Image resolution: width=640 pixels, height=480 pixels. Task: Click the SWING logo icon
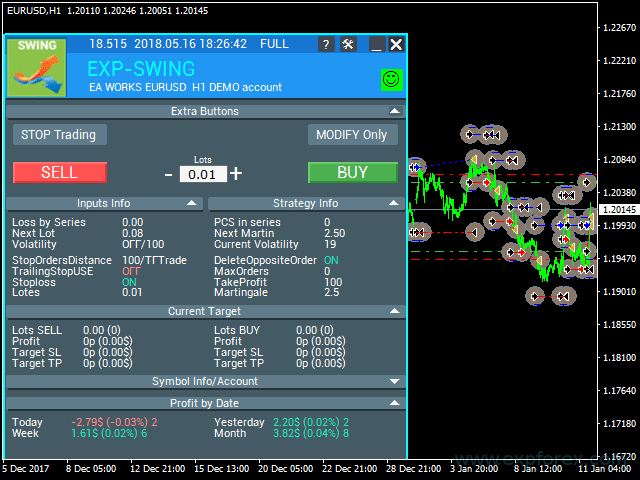tap(37, 68)
